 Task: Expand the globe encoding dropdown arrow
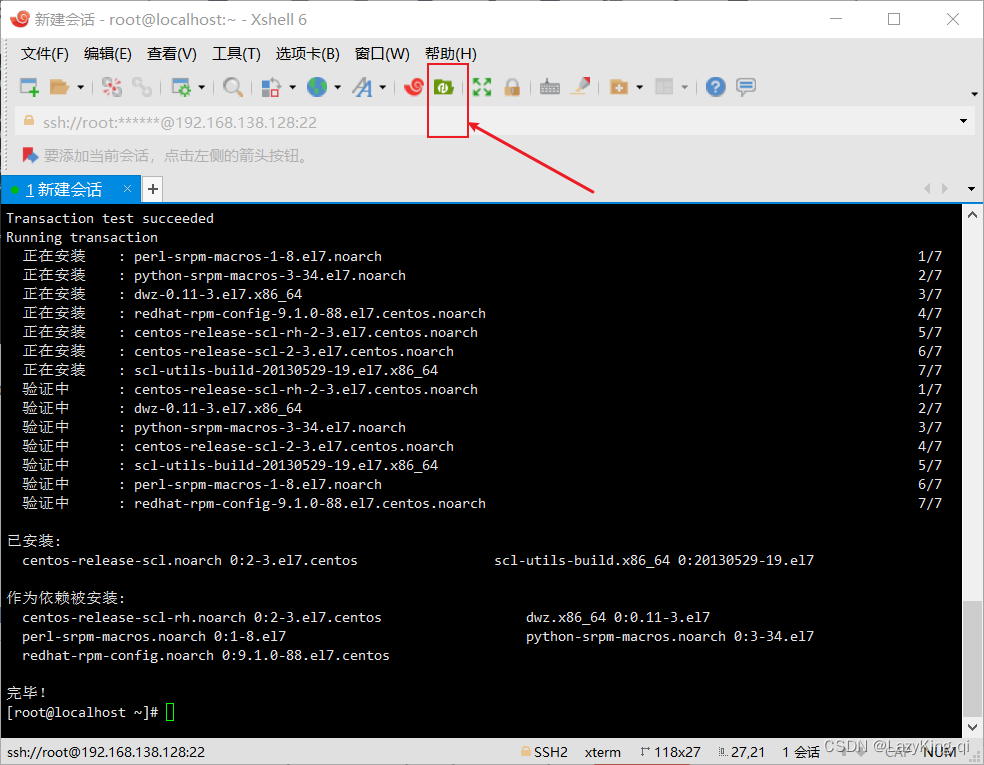point(338,87)
